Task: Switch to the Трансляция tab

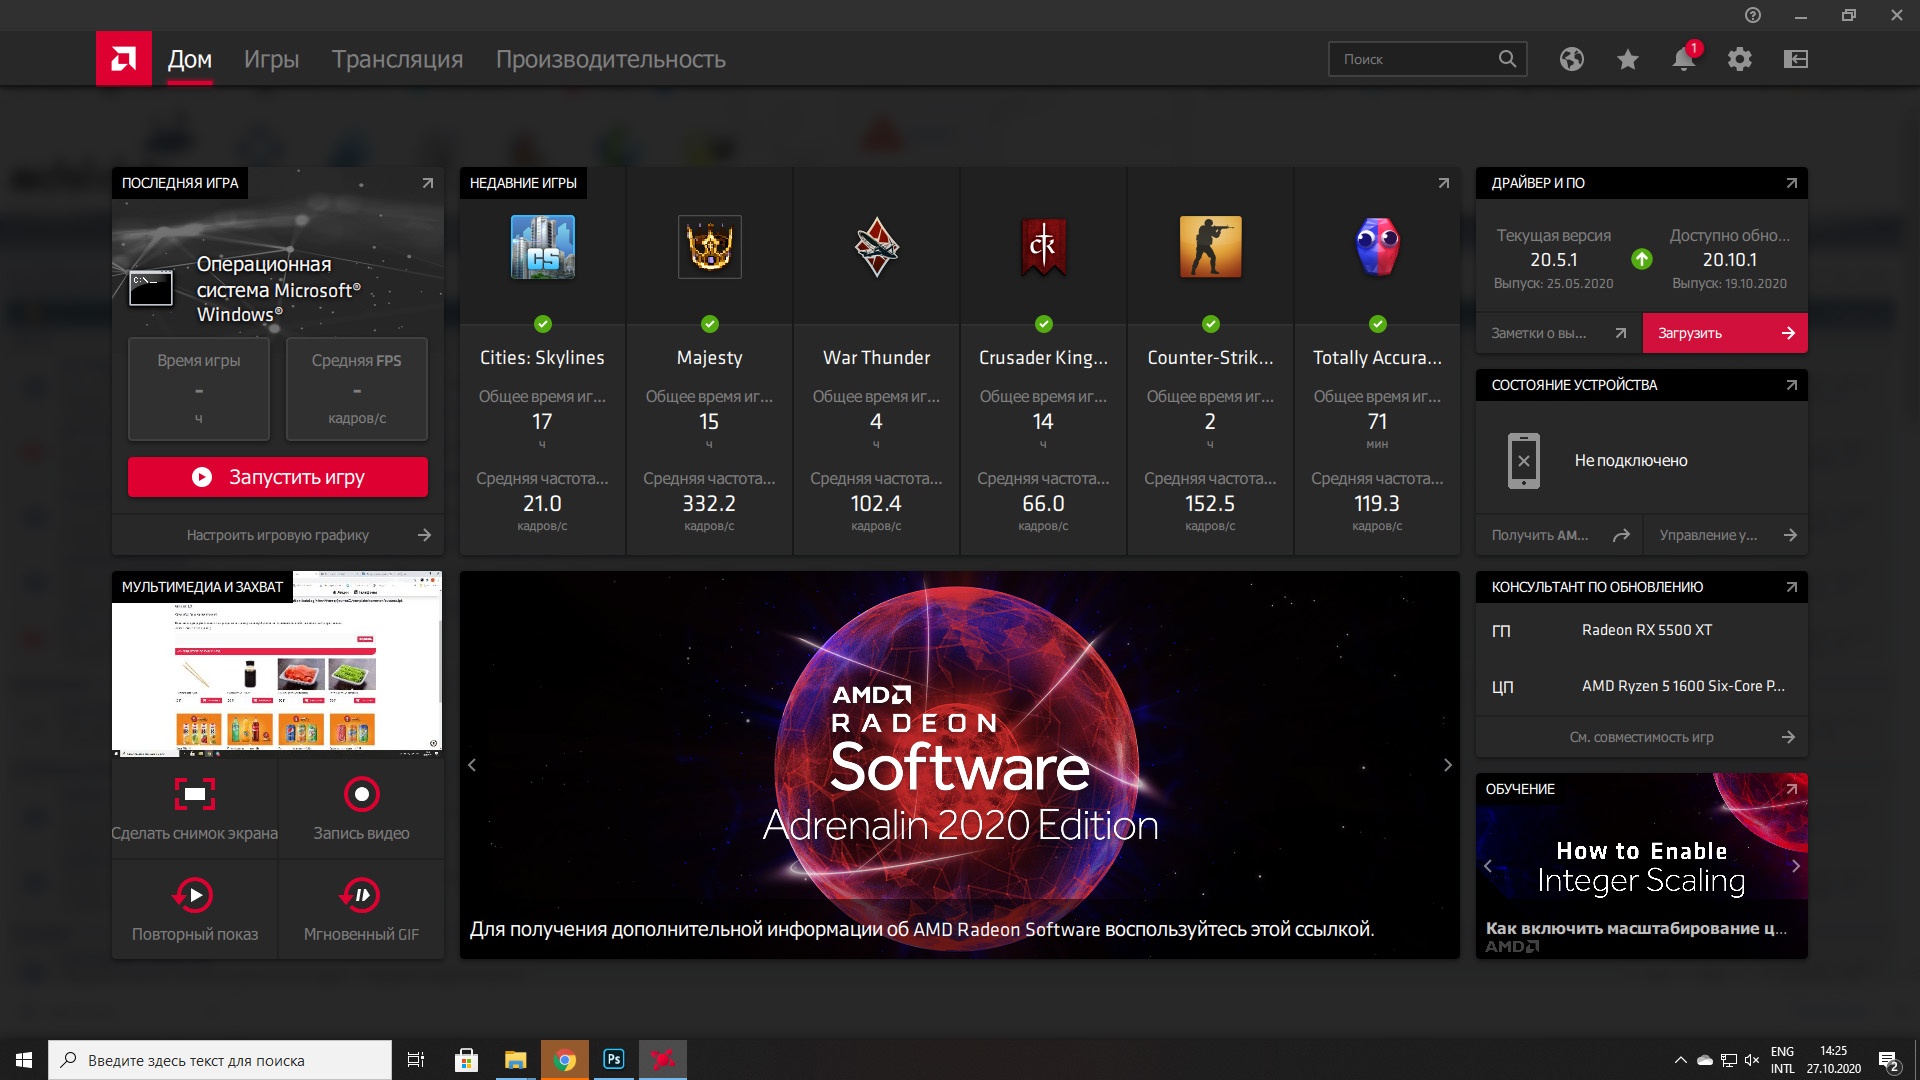Action: (x=397, y=59)
